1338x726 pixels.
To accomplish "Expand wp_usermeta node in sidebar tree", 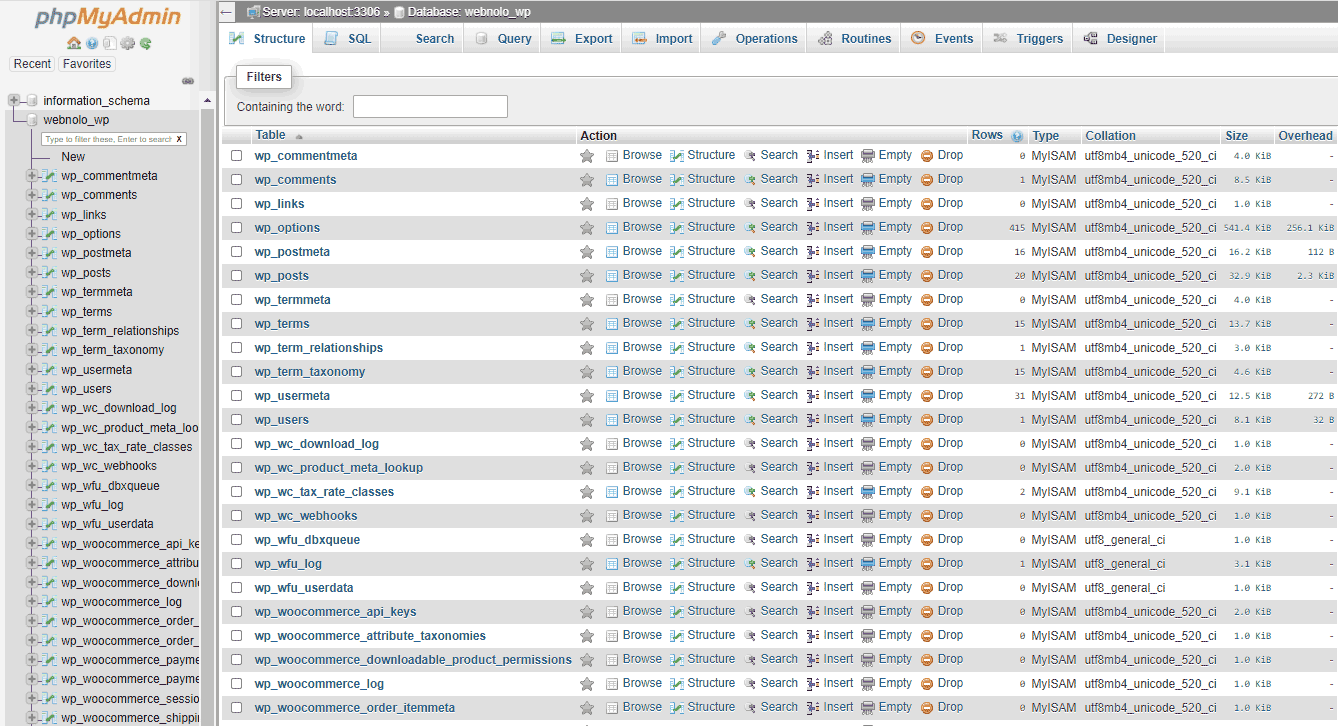I will click(32, 370).
